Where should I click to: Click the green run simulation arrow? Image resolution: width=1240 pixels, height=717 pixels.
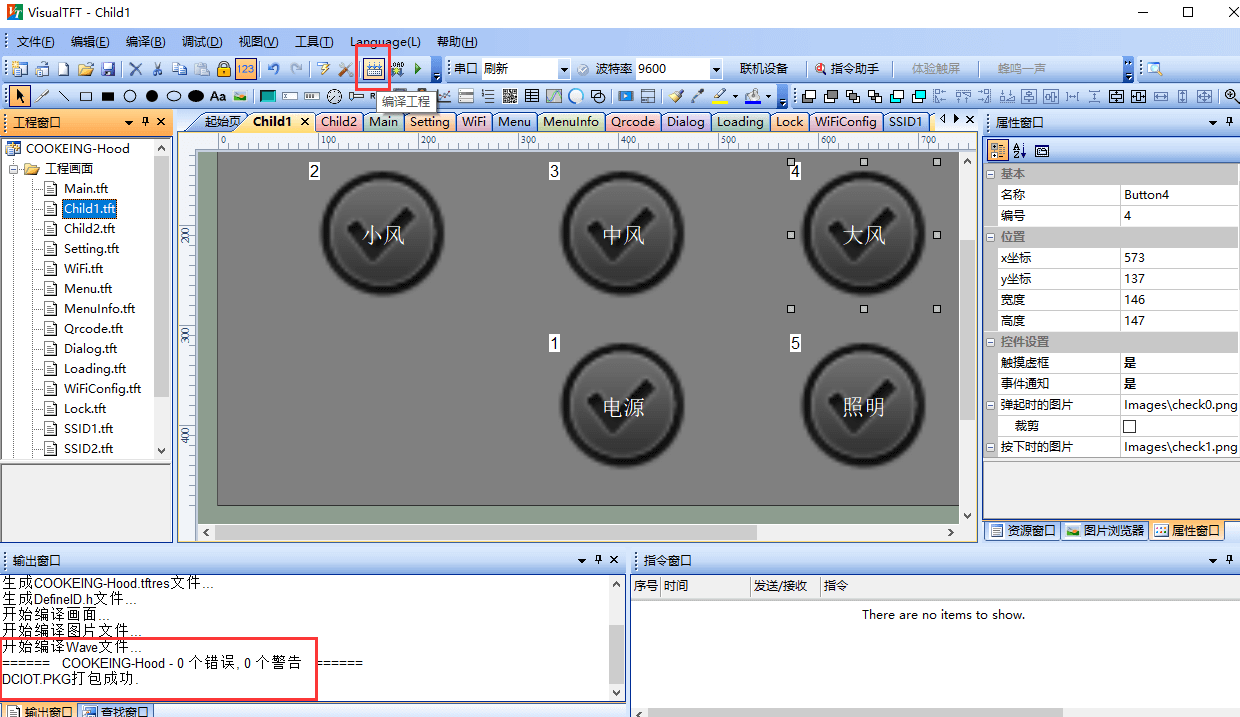coord(419,69)
